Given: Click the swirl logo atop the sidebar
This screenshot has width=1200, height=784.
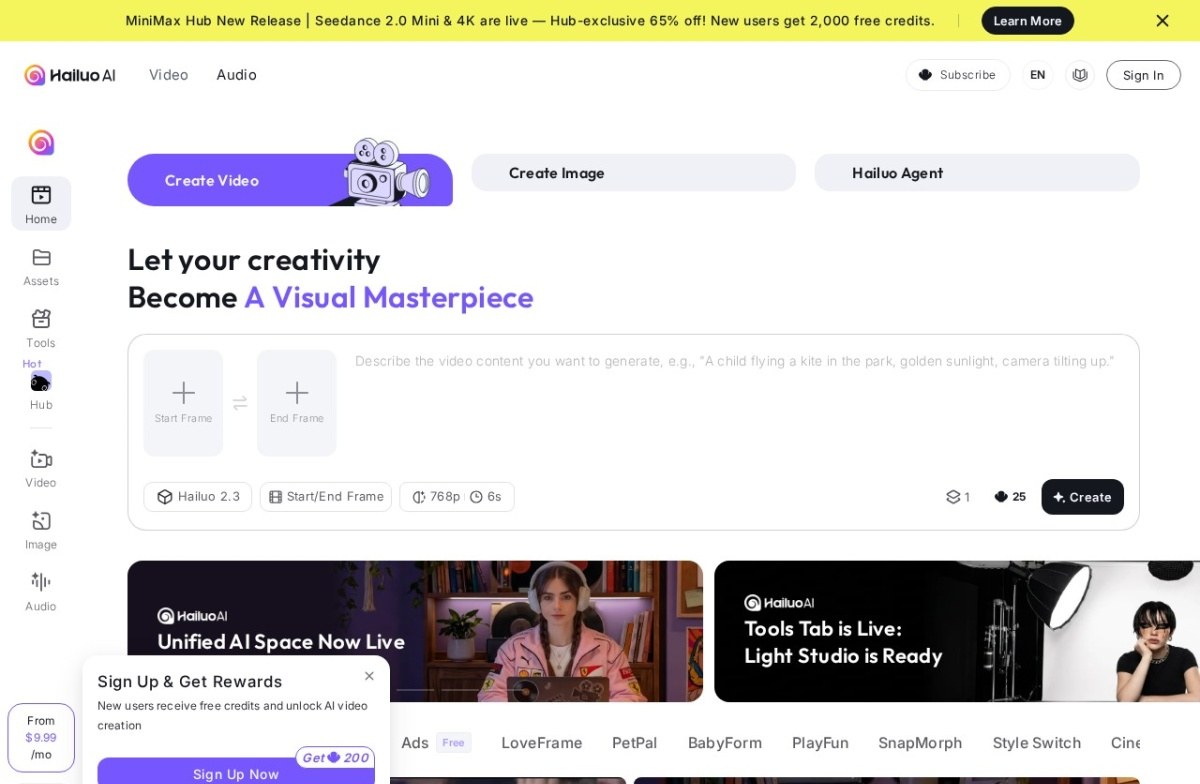Looking at the screenshot, I should 41,143.
